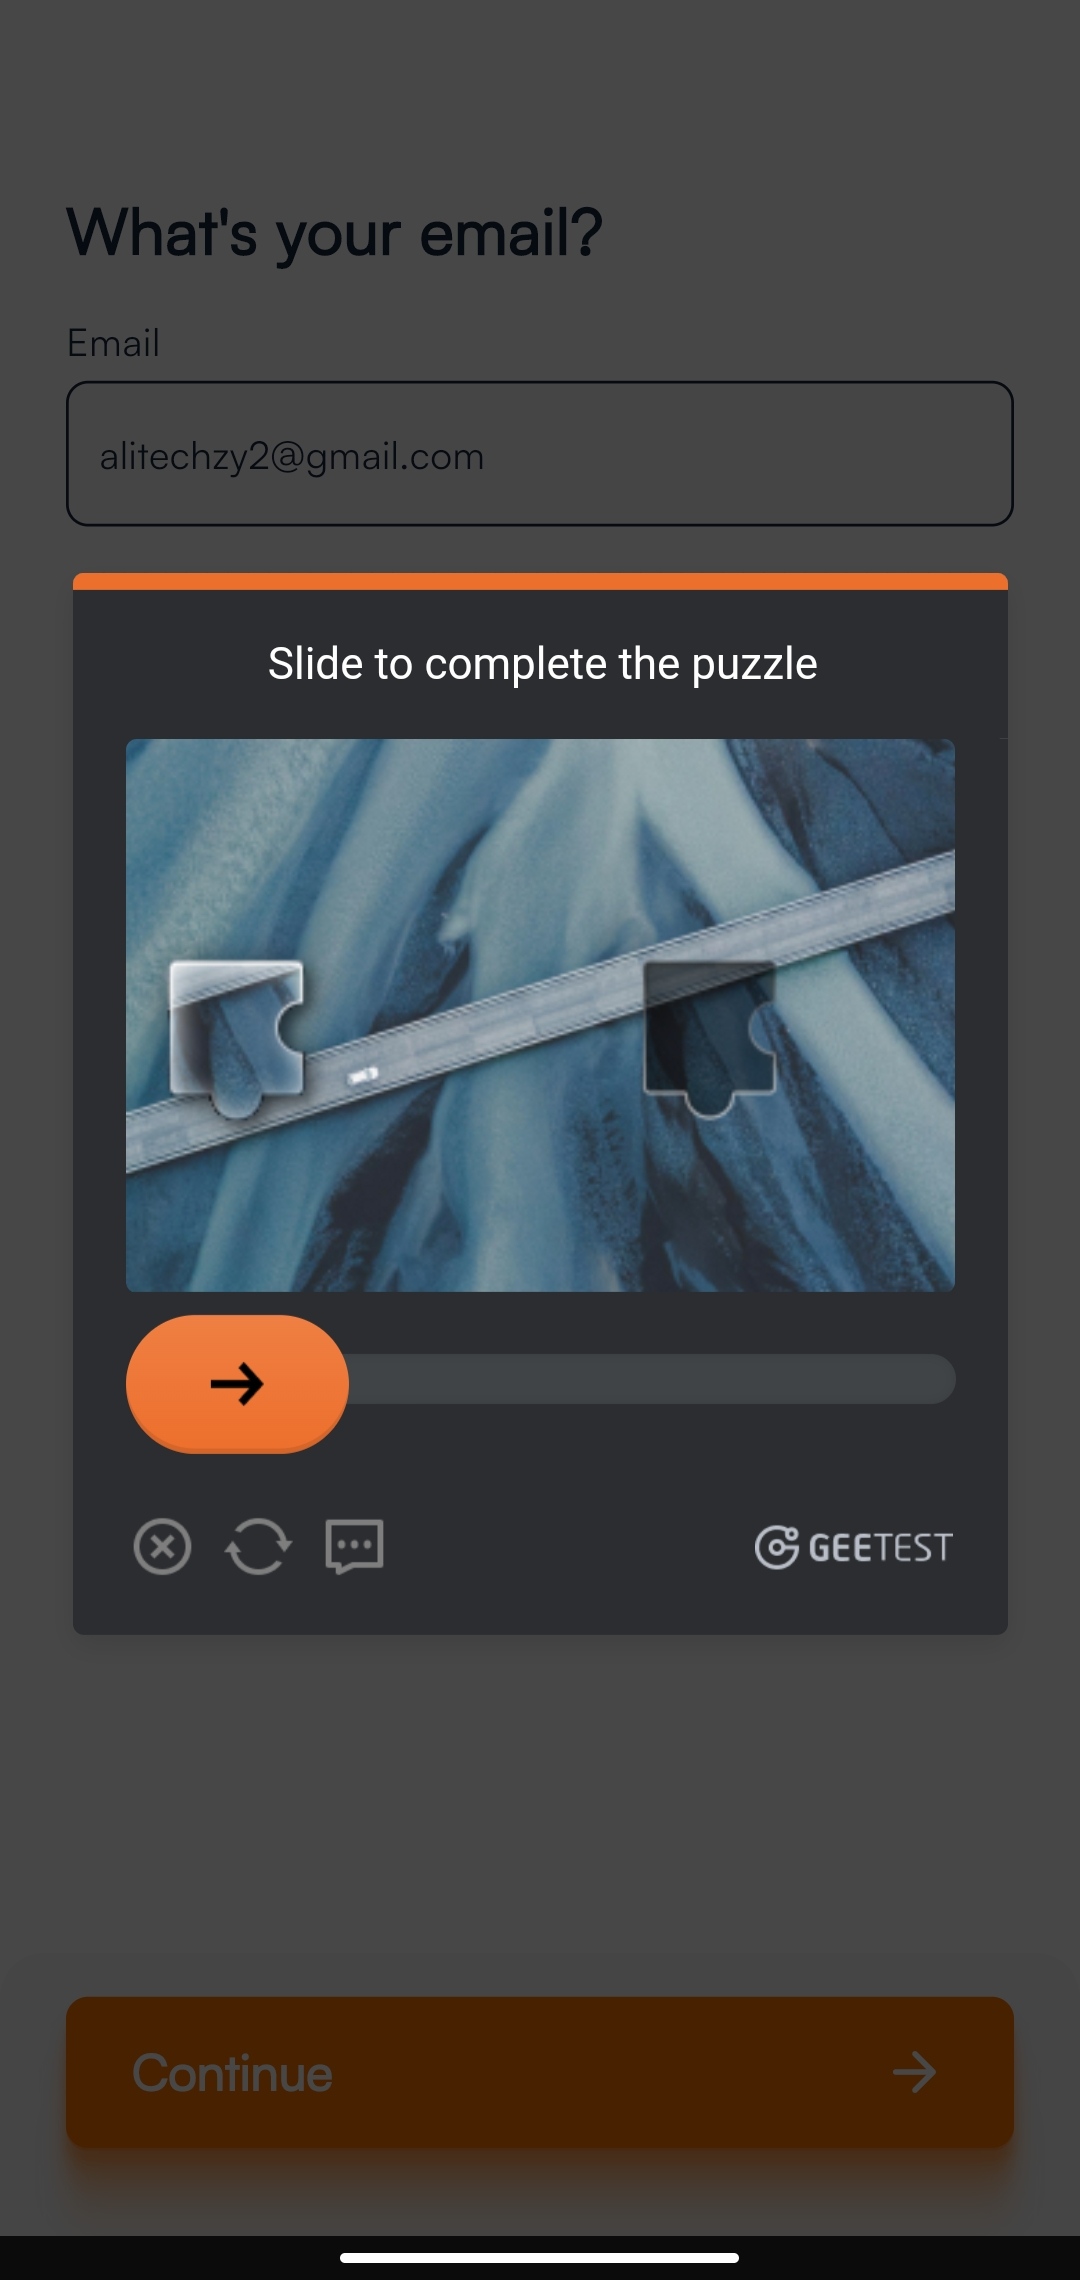Tap the white home indicator bar
The height and width of the screenshot is (2280, 1080).
[540, 2257]
